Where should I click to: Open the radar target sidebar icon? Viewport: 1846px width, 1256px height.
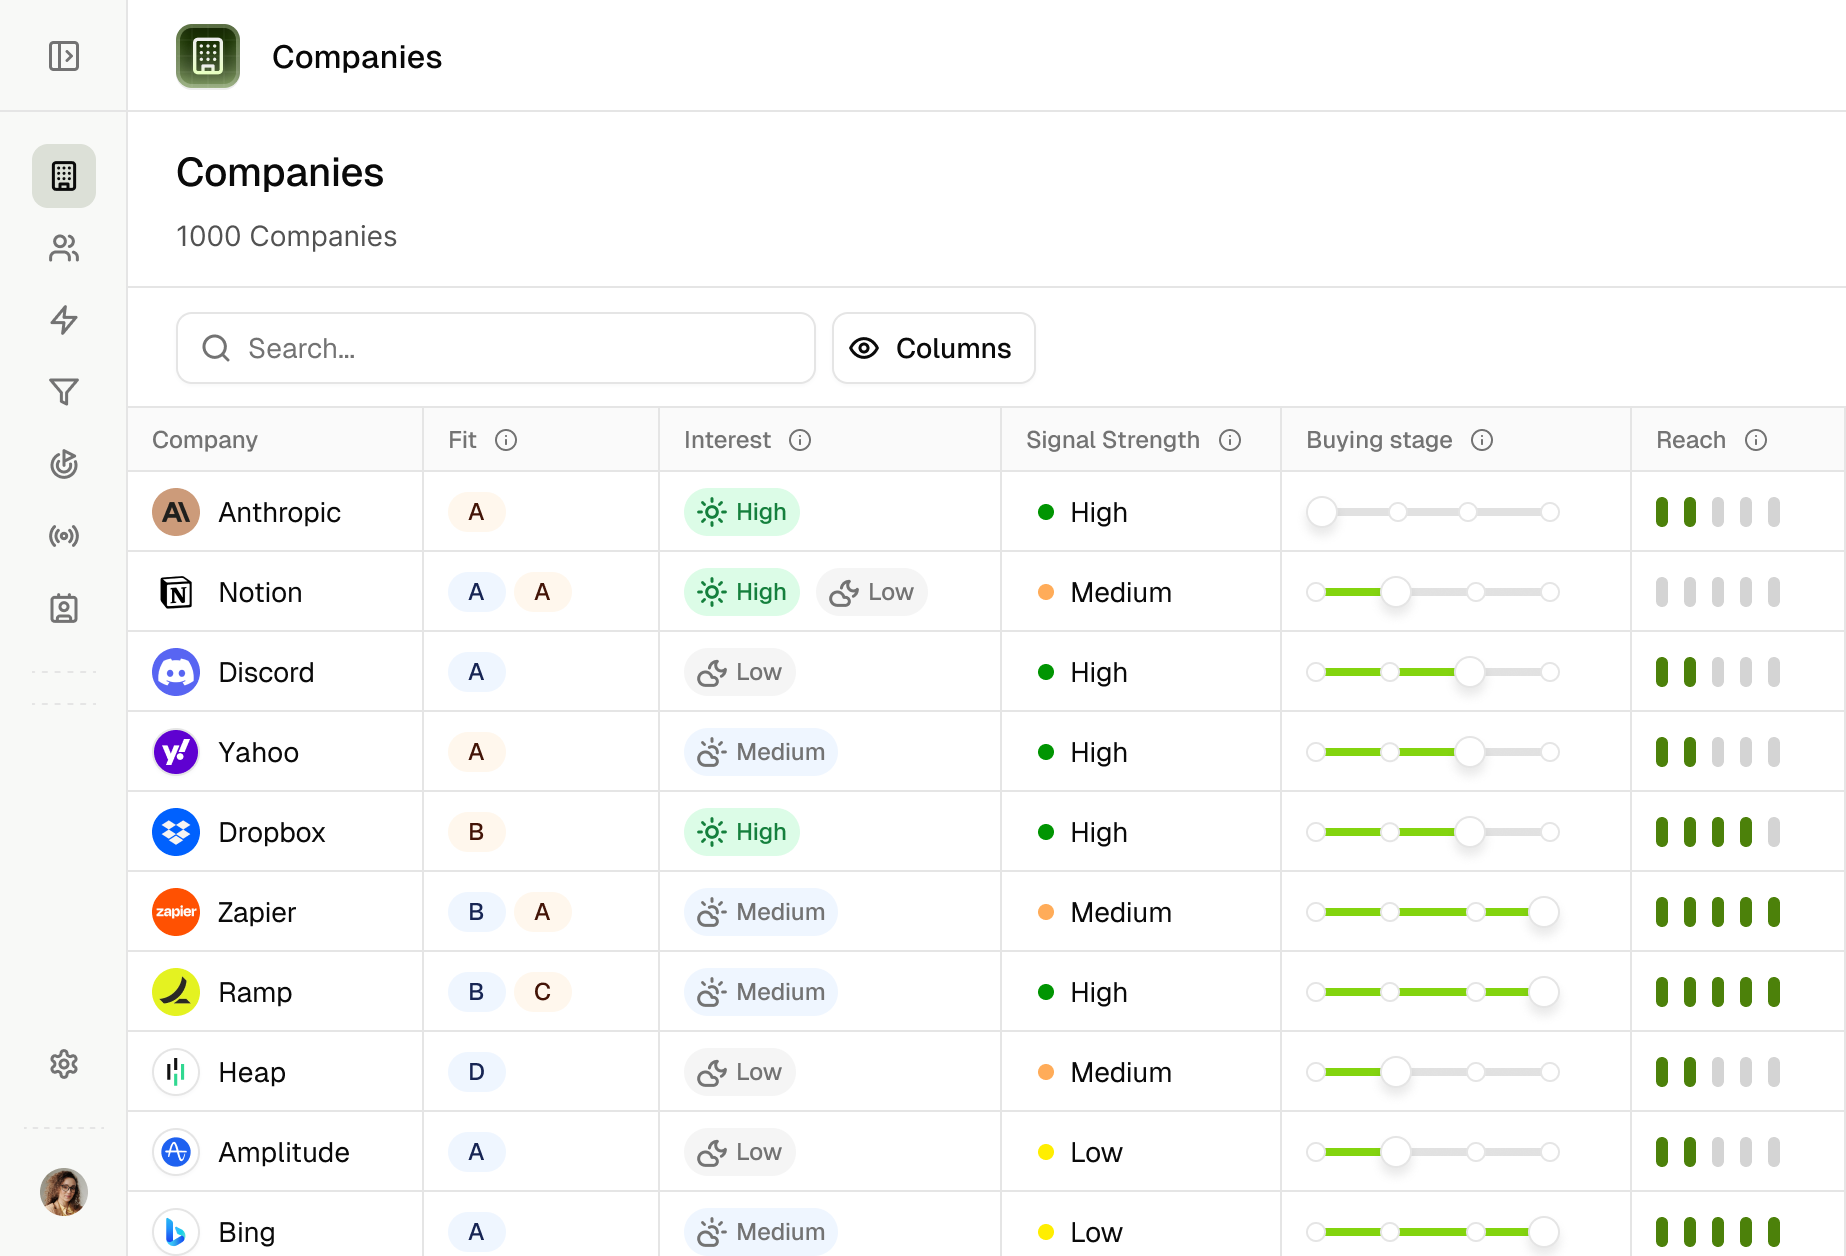click(x=64, y=464)
